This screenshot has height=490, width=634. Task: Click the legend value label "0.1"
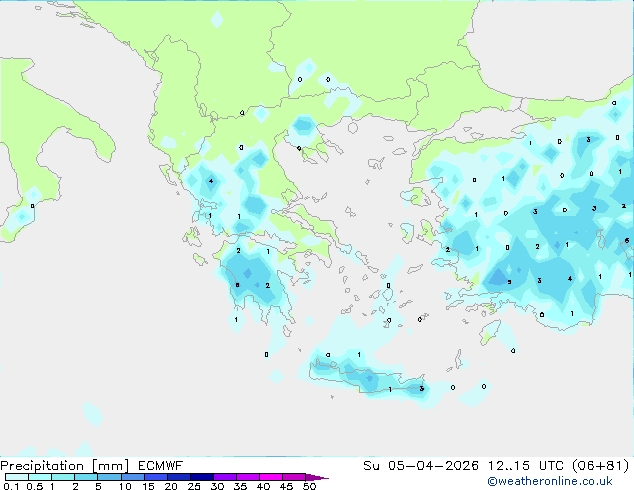pos(11,486)
